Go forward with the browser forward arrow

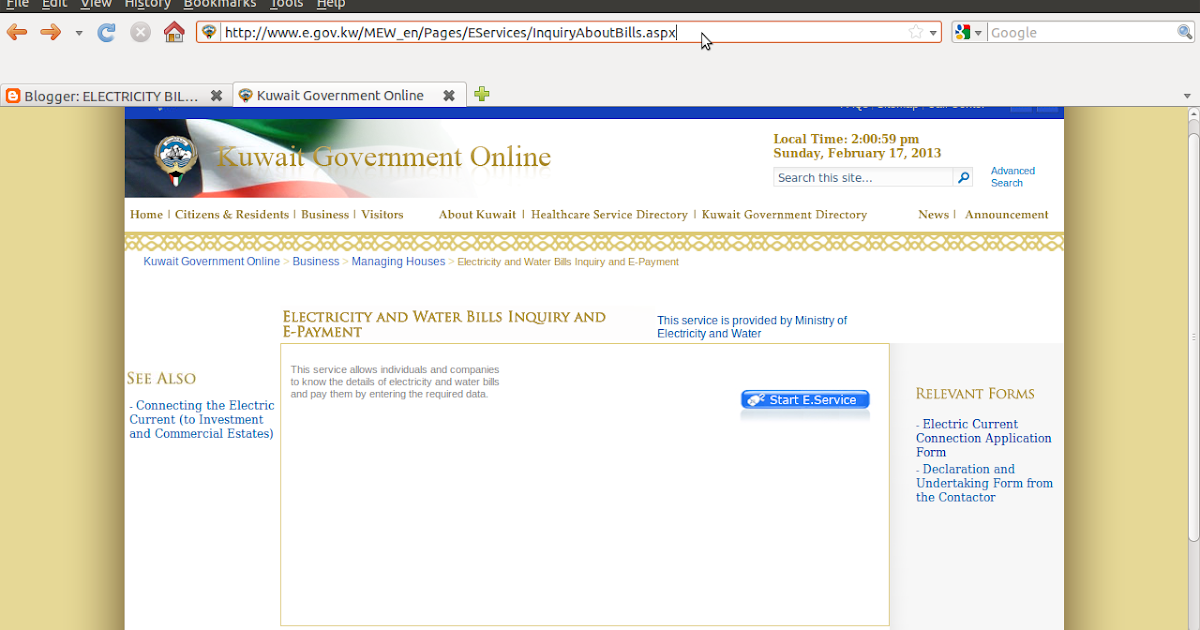point(50,32)
